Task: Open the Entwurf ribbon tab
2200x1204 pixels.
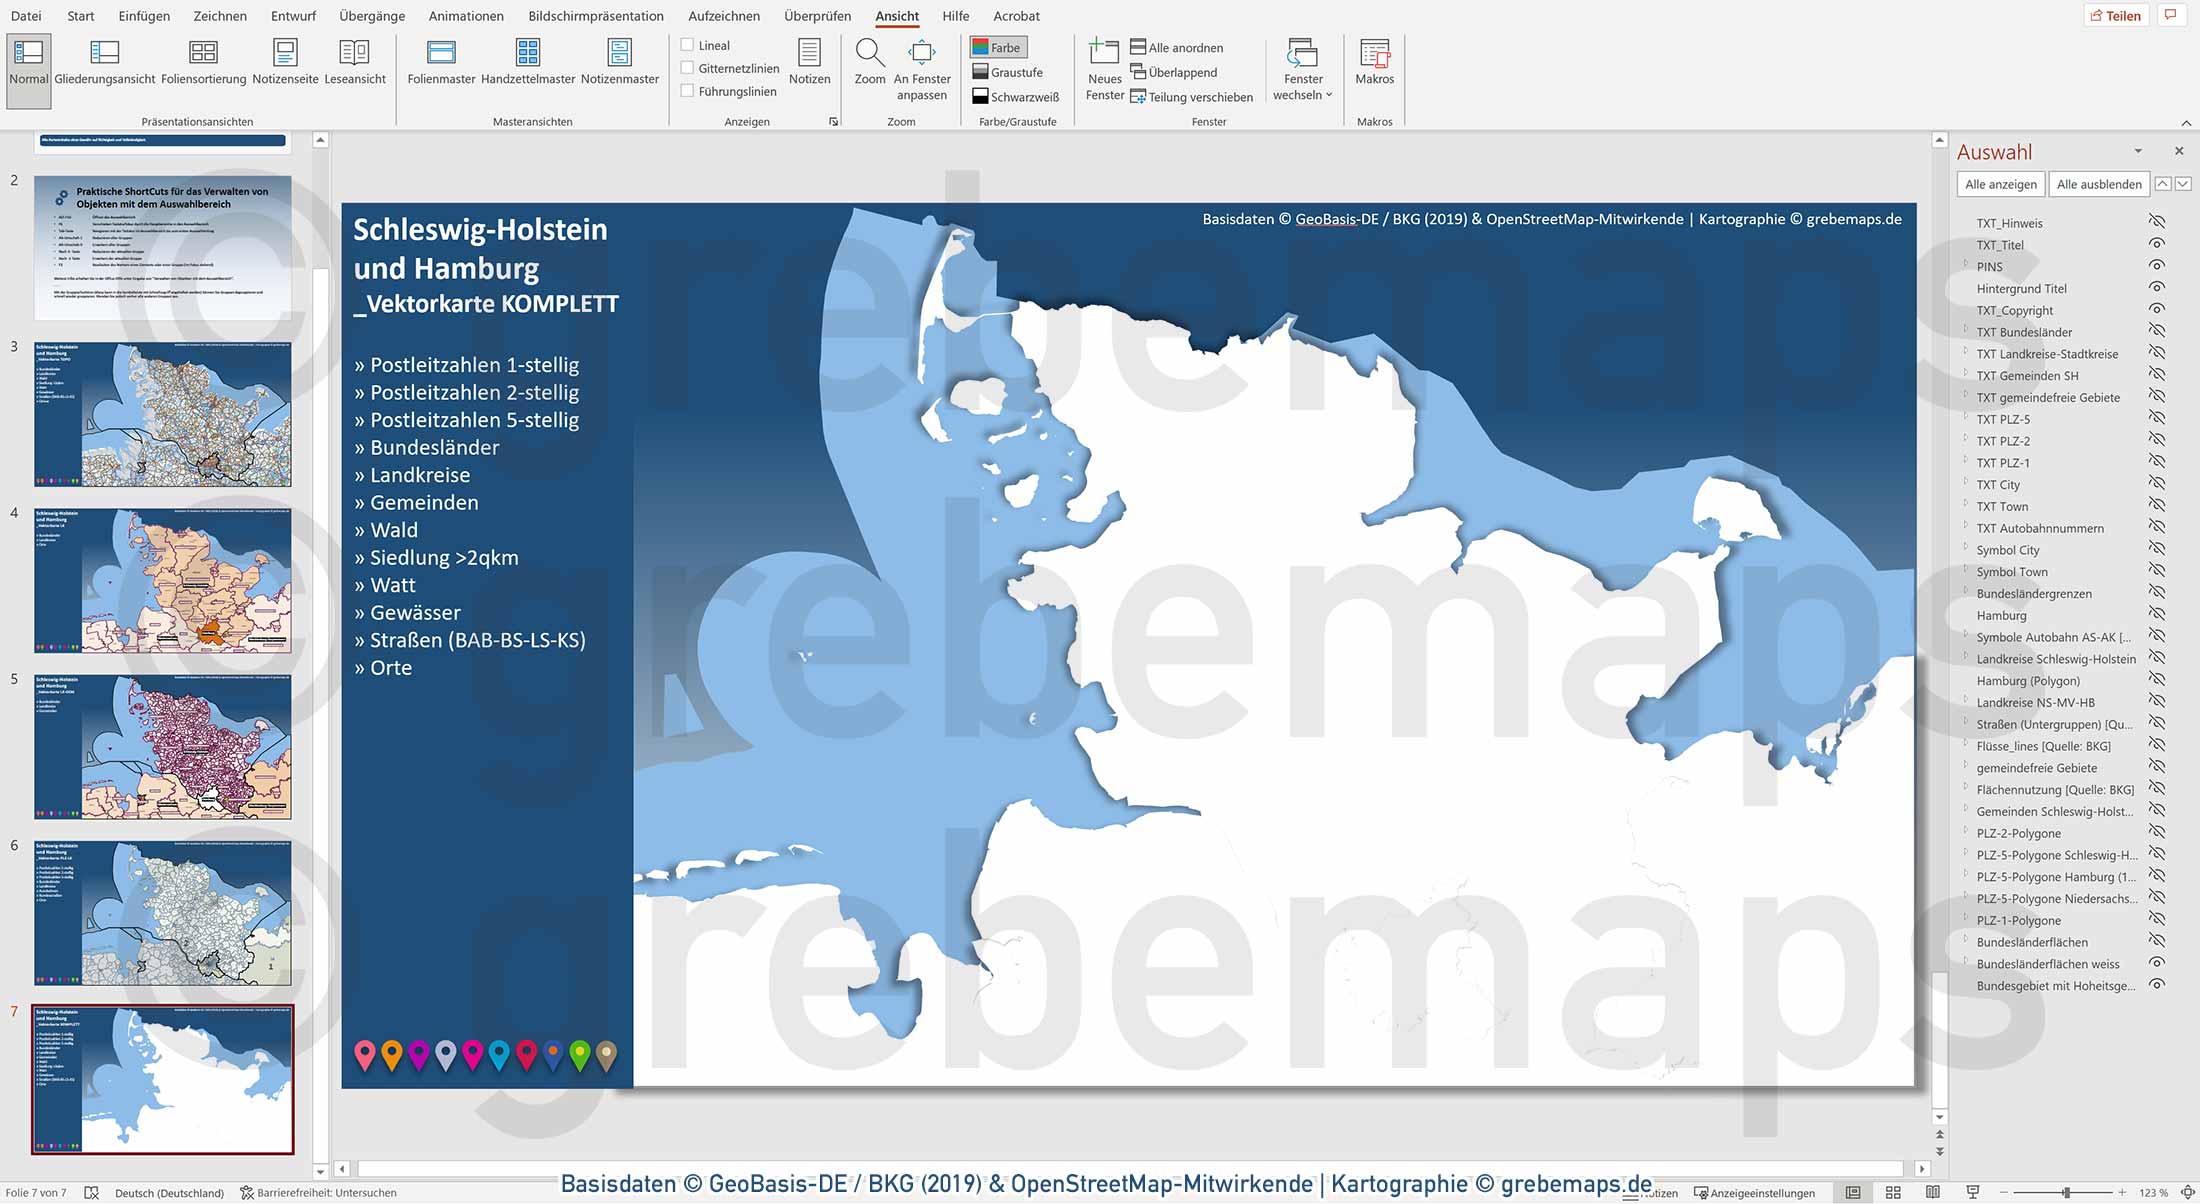Action: pos(293,16)
